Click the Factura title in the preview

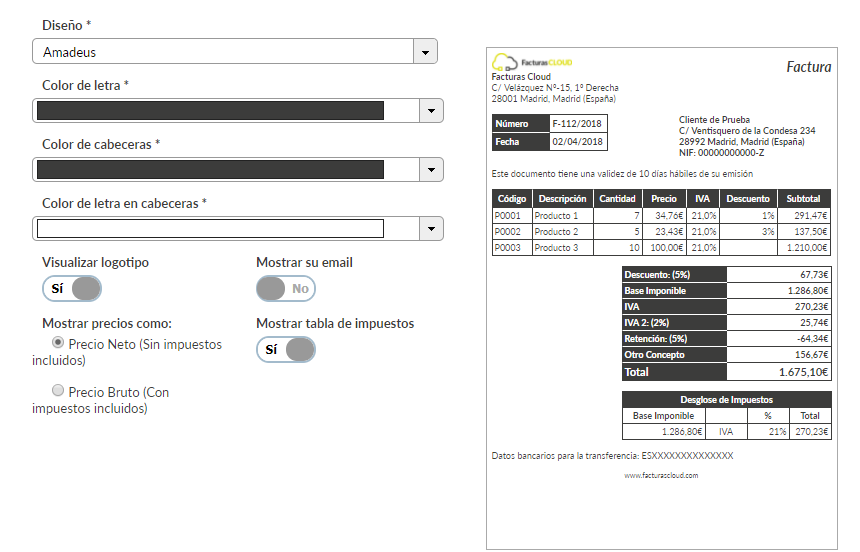pyautogui.click(x=808, y=68)
